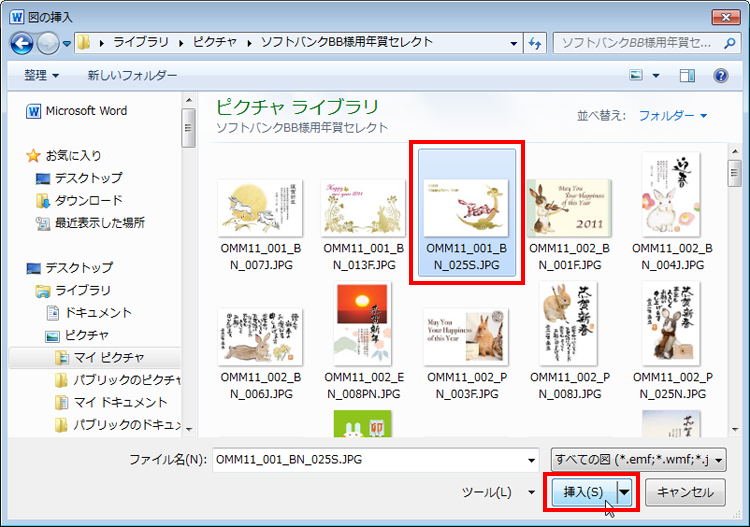Click navigation pane scroll down arrow
Image resolution: width=750 pixels, height=527 pixels.
click(x=189, y=429)
